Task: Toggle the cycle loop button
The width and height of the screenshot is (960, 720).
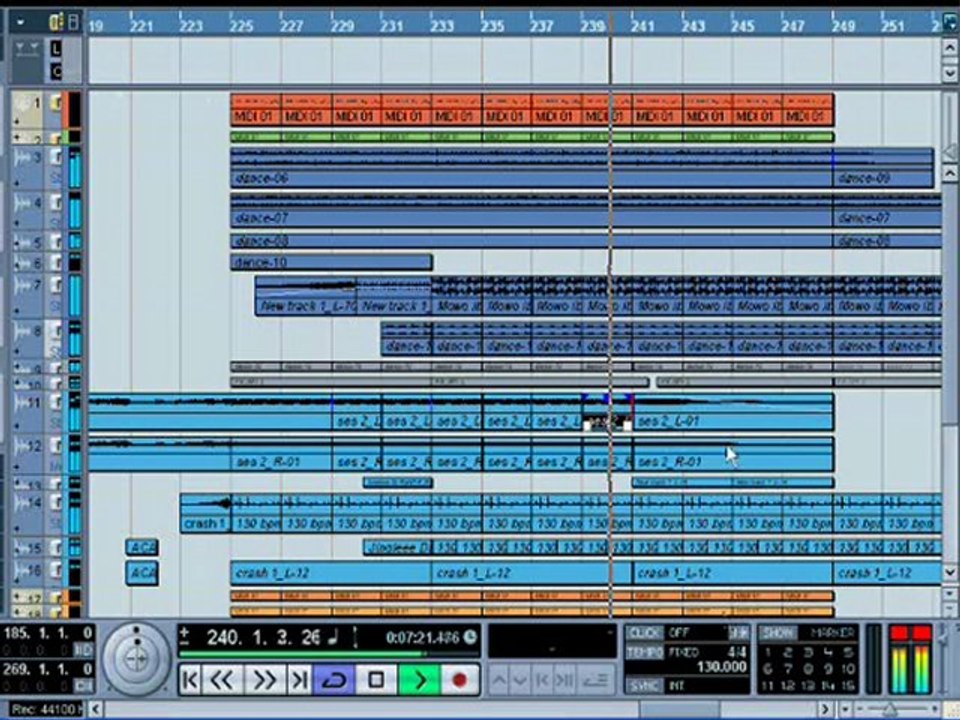Action: pos(334,680)
